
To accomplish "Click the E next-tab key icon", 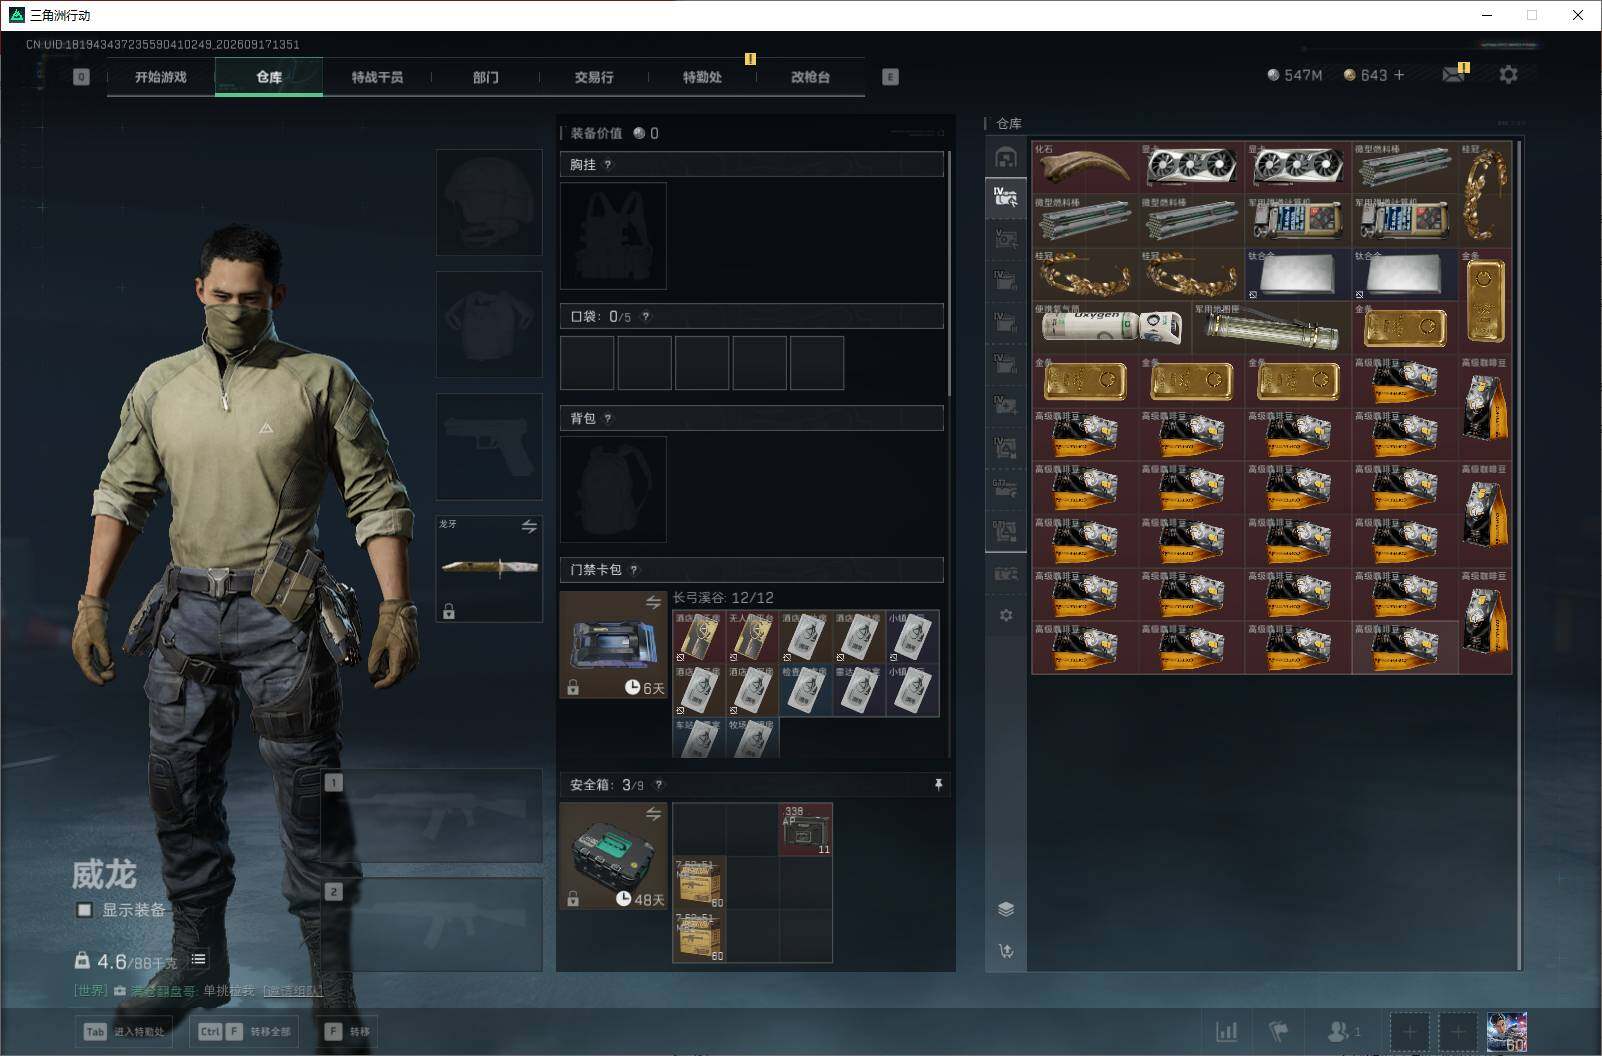I will point(890,77).
